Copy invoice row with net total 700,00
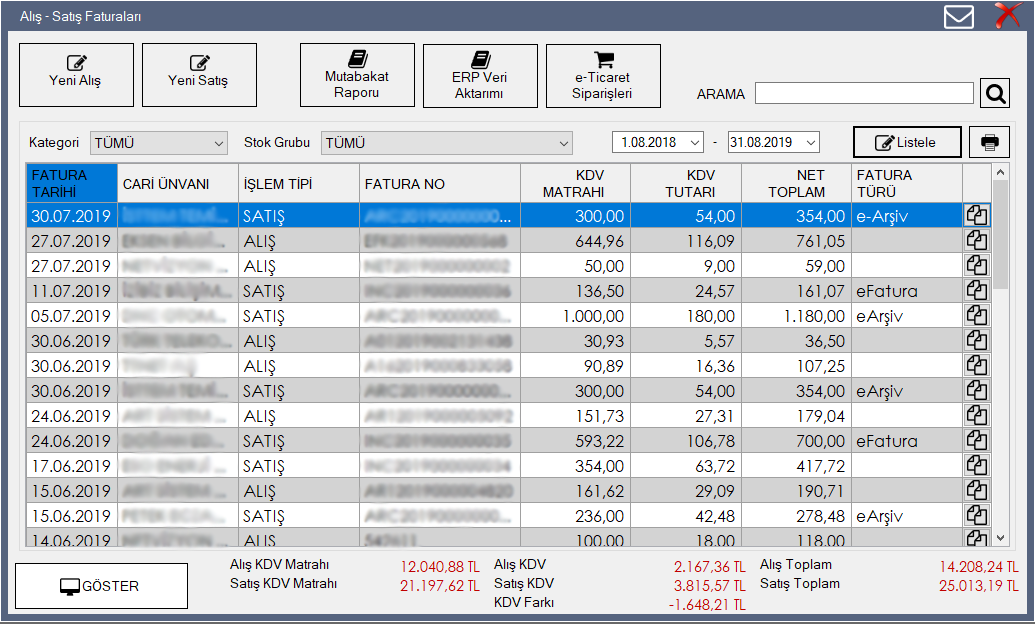 (x=977, y=441)
